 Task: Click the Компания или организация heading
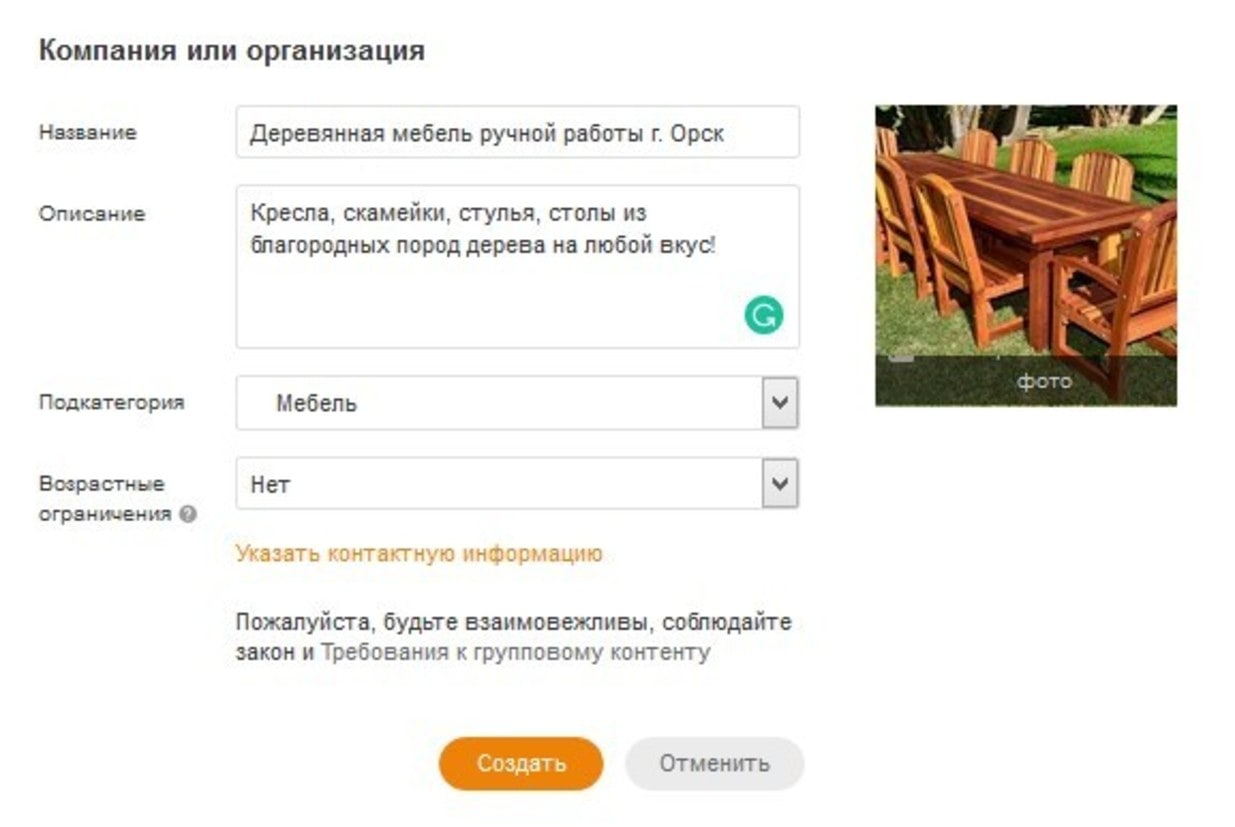[232, 51]
